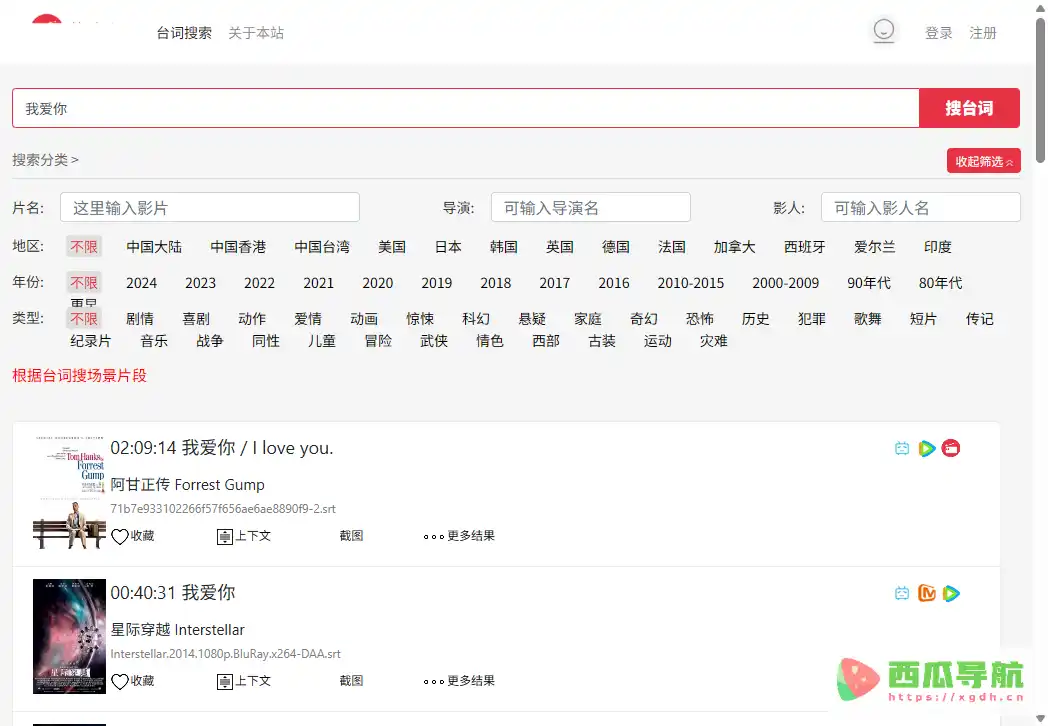Select 不限 for 地区 filter

84,247
